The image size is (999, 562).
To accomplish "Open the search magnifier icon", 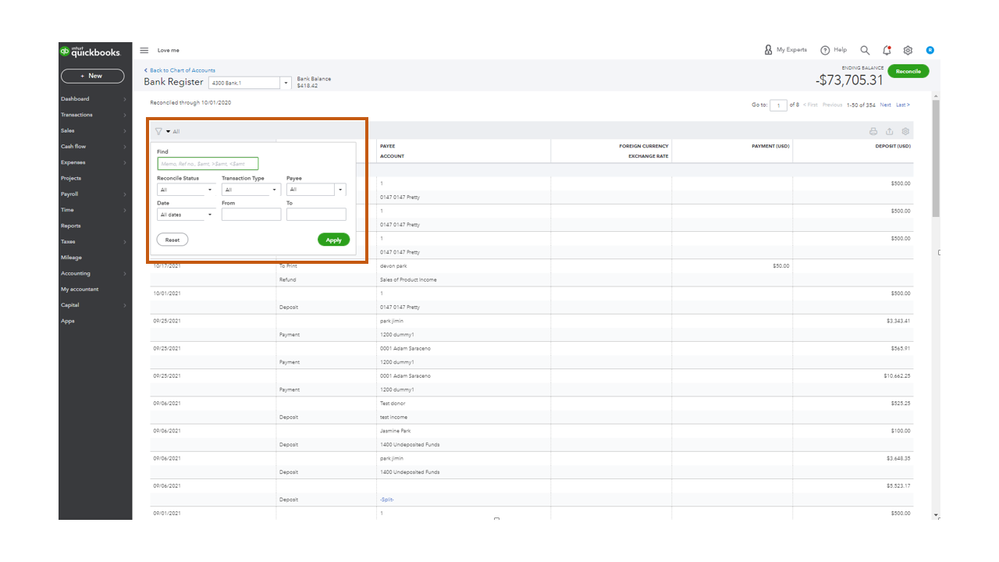I will tap(865, 50).
